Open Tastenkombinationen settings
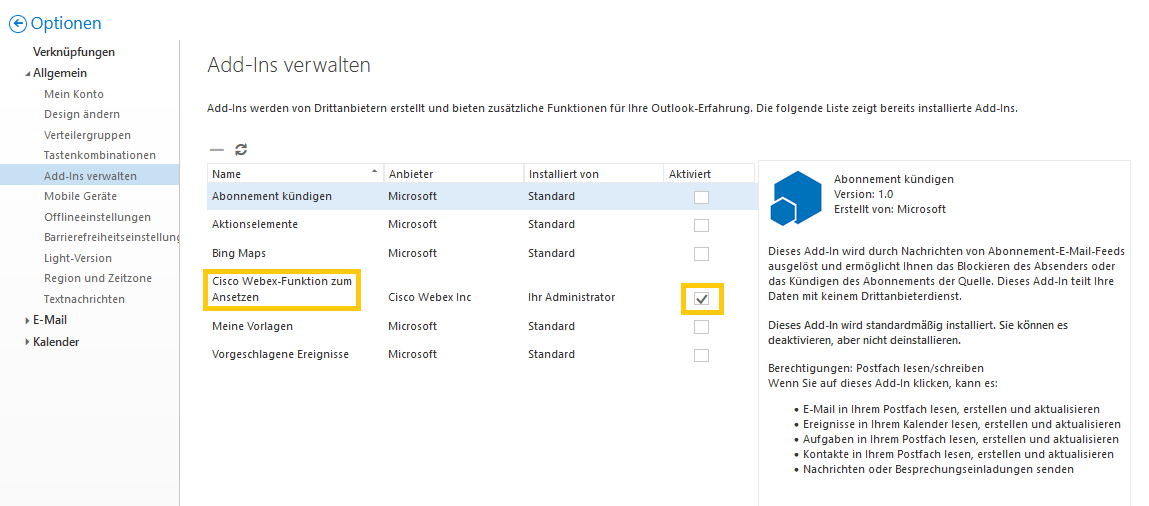 [x=100, y=155]
